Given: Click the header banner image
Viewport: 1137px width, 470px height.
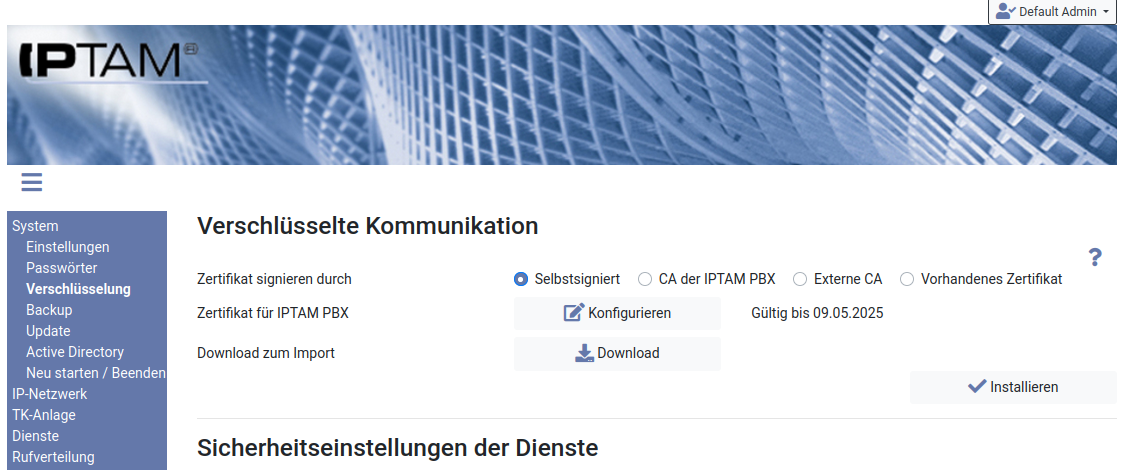Looking at the screenshot, I should [x=660, y=95].
